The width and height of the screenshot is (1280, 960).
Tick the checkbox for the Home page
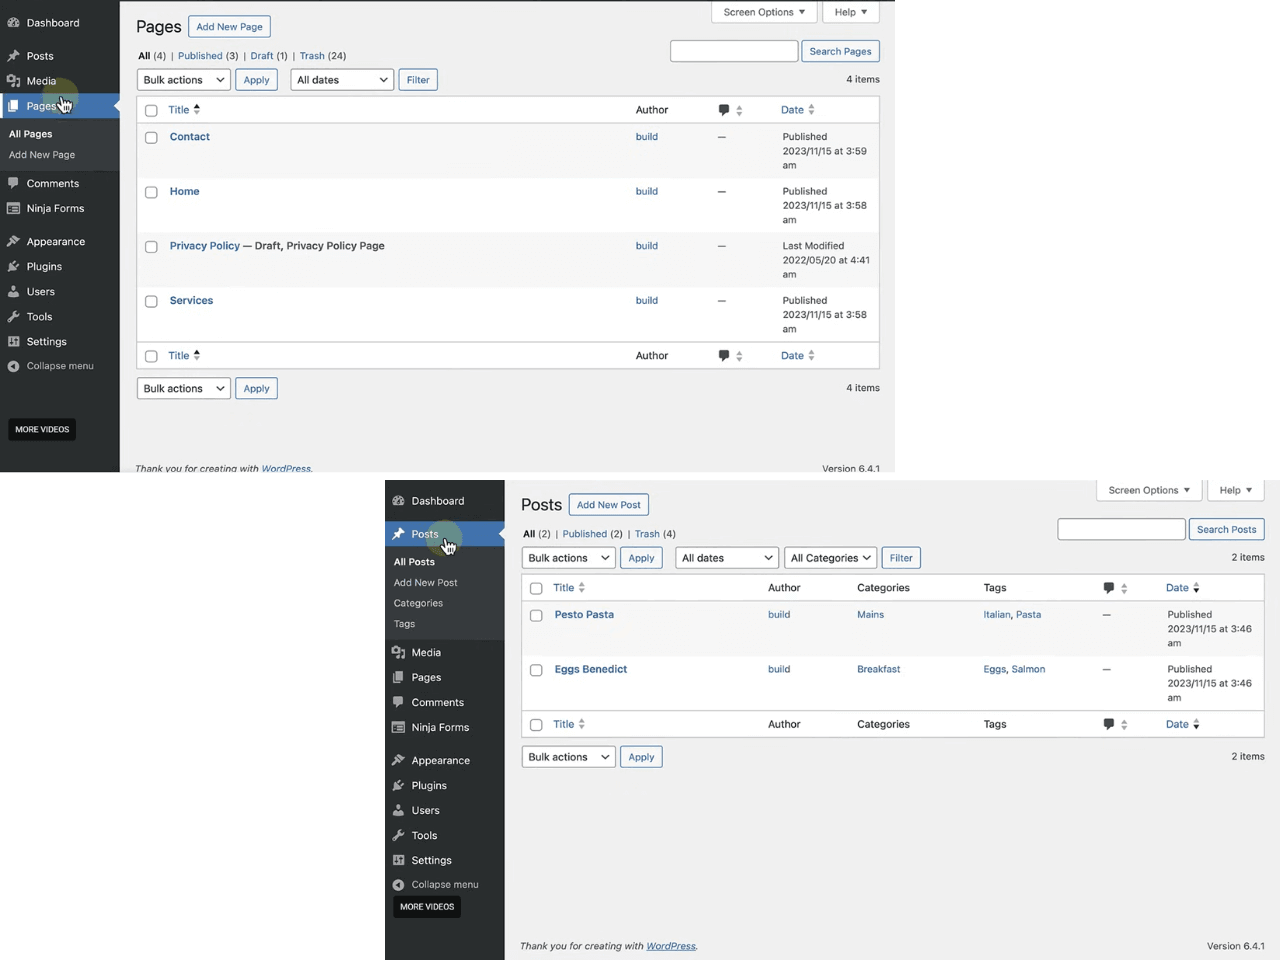[151, 192]
